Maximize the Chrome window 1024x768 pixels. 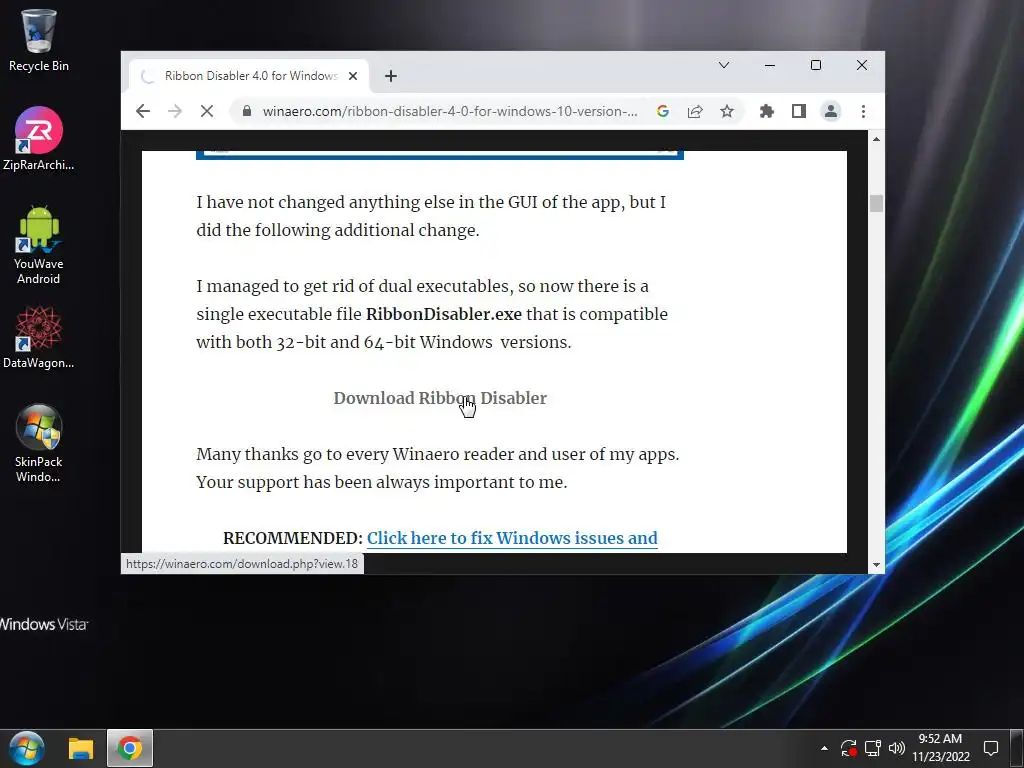[x=816, y=65]
